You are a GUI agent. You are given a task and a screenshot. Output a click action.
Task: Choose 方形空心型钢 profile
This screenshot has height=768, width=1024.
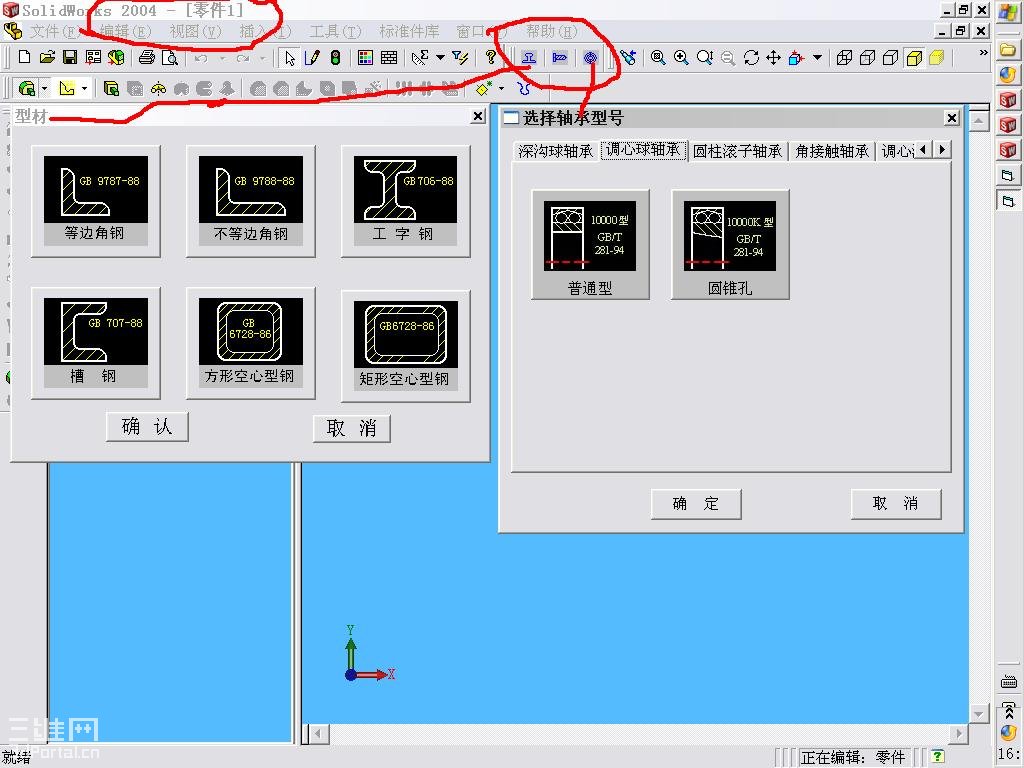coord(251,343)
